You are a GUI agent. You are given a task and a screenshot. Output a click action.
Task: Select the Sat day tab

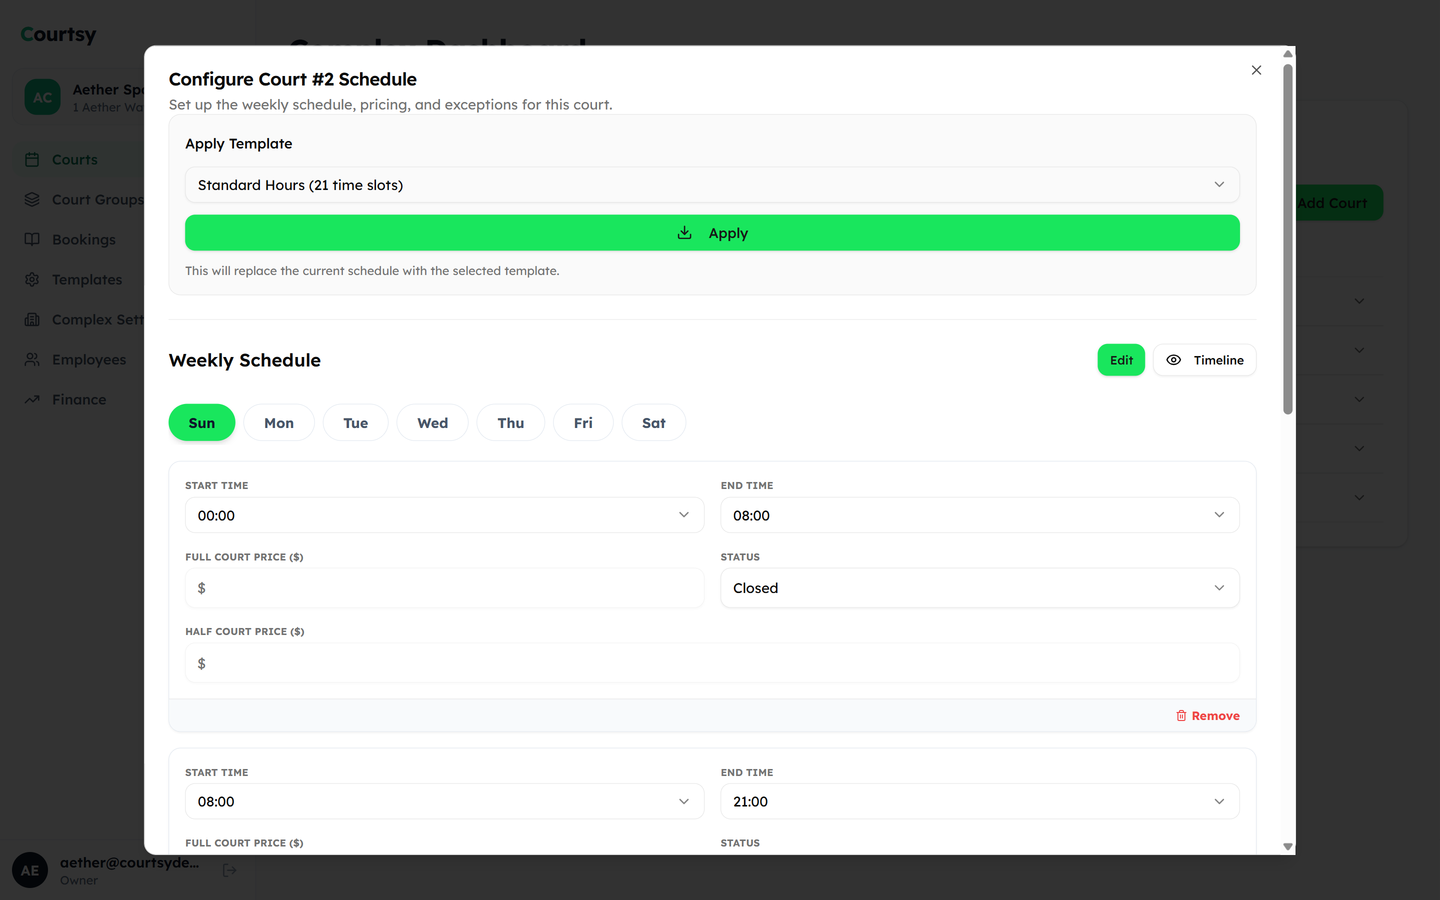pyautogui.click(x=654, y=423)
